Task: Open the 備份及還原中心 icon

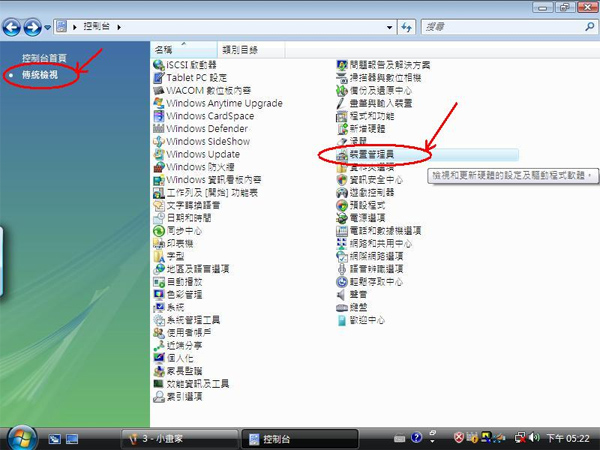Action: pos(342,91)
